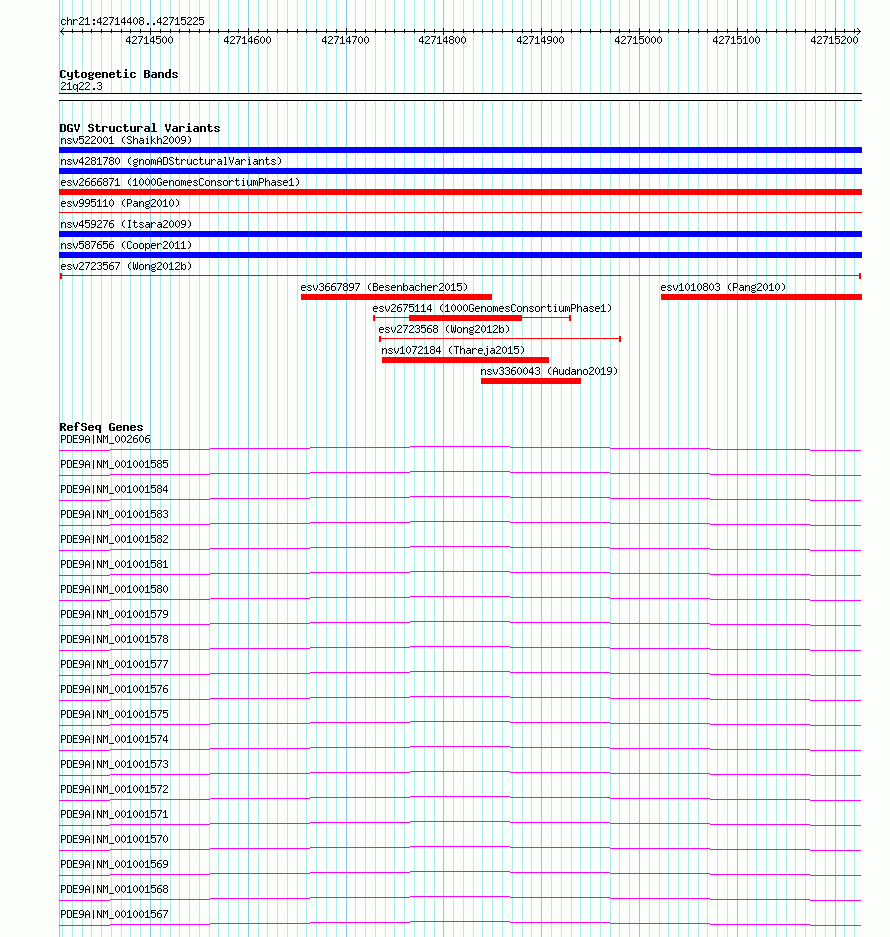Click the 42714800 ruler position label
Image resolution: width=890 pixels, height=937 pixels.
click(x=442, y=40)
